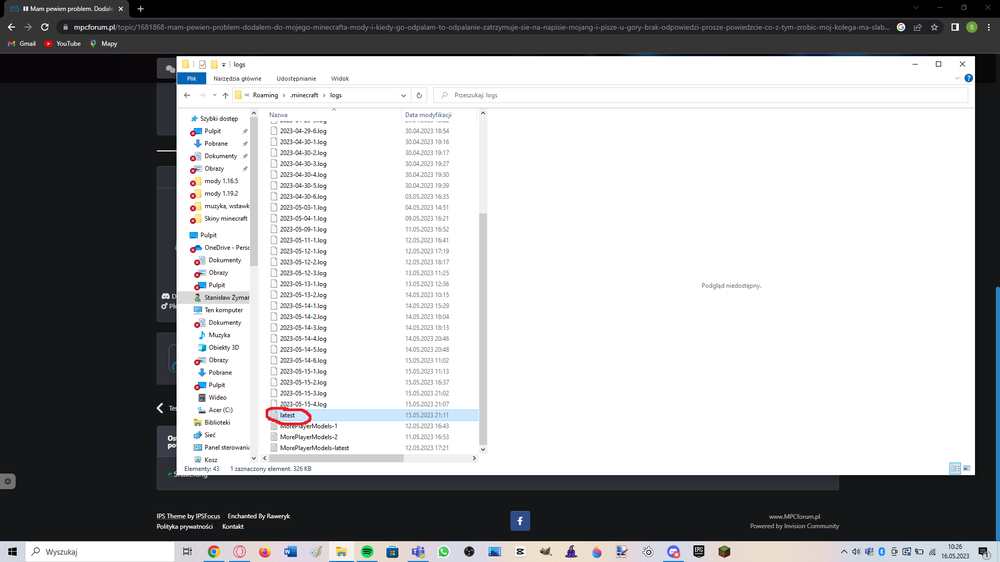The image size is (1000, 562).
Task: Expand chevron after Roaming in path
Action: click(284, 95)
